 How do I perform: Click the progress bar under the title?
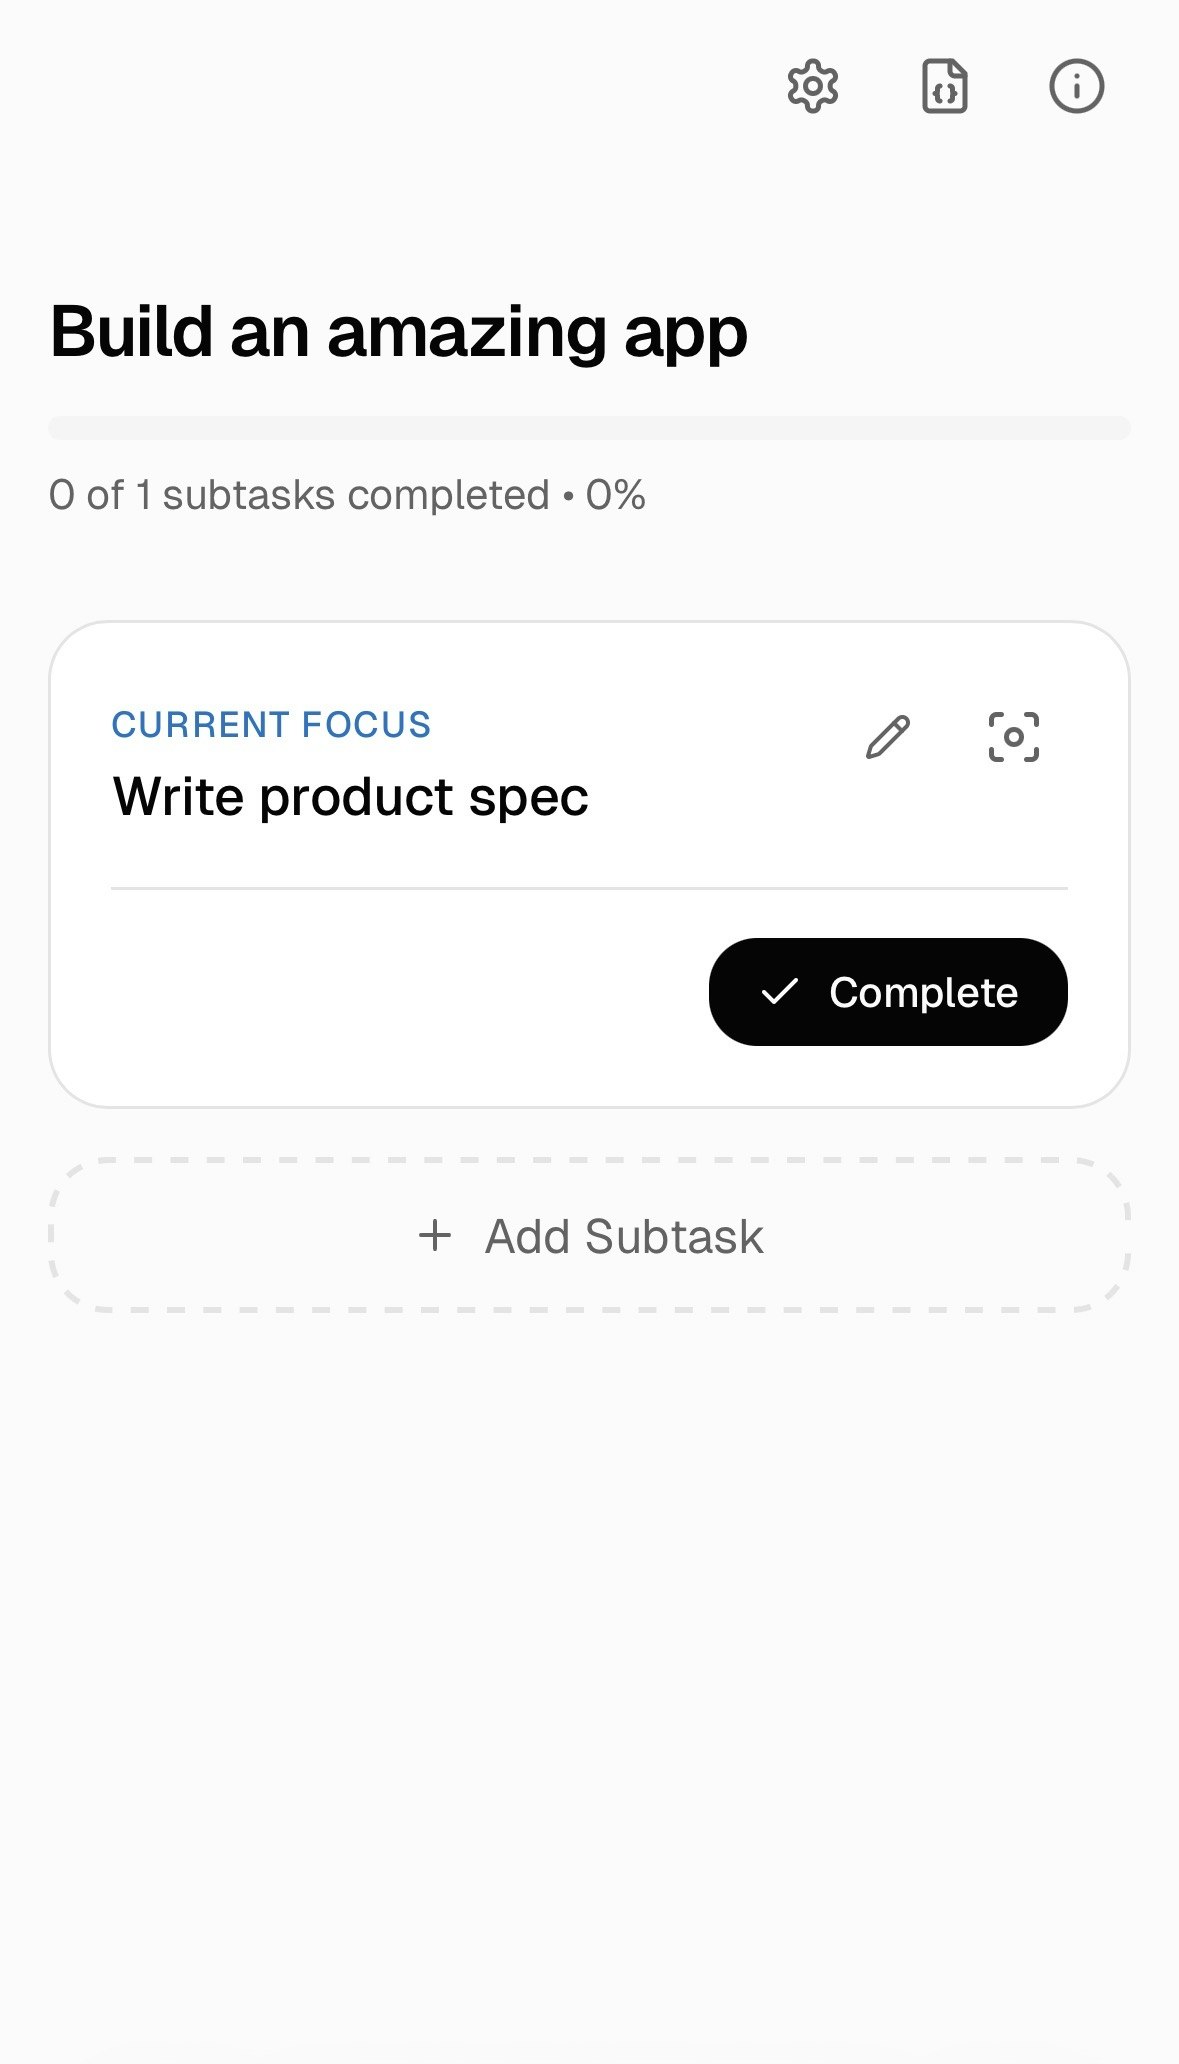point(589,424)
